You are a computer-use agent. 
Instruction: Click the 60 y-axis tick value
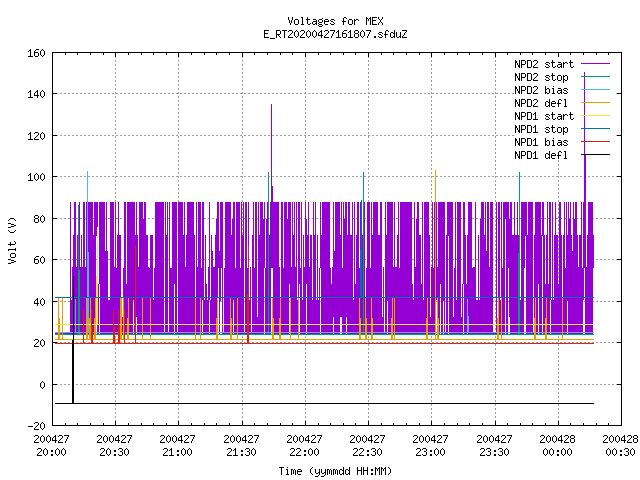tap(39, 260)
